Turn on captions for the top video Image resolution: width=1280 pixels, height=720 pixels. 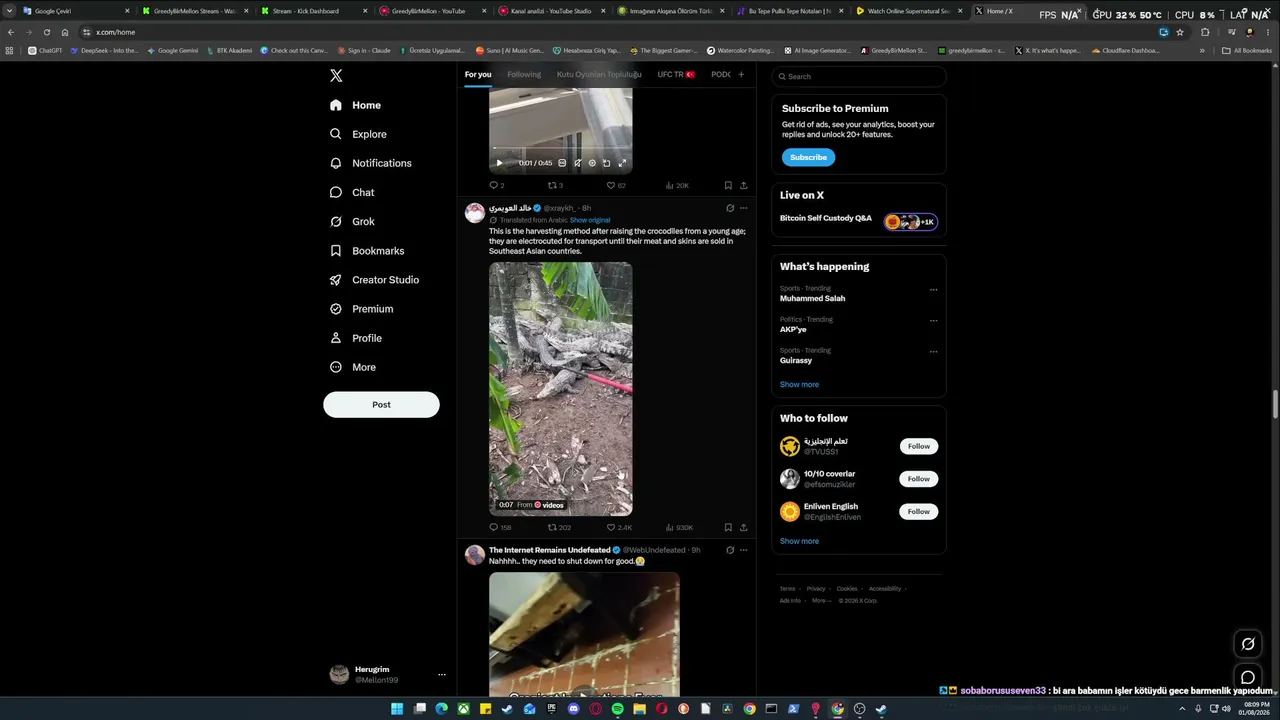[x=562, y=163]
